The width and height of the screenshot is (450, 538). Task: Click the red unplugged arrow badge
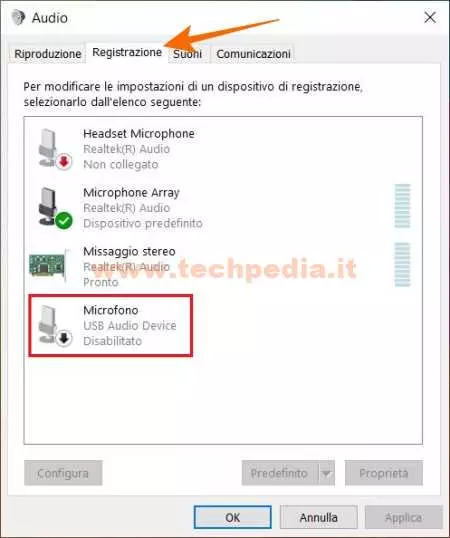64,161
